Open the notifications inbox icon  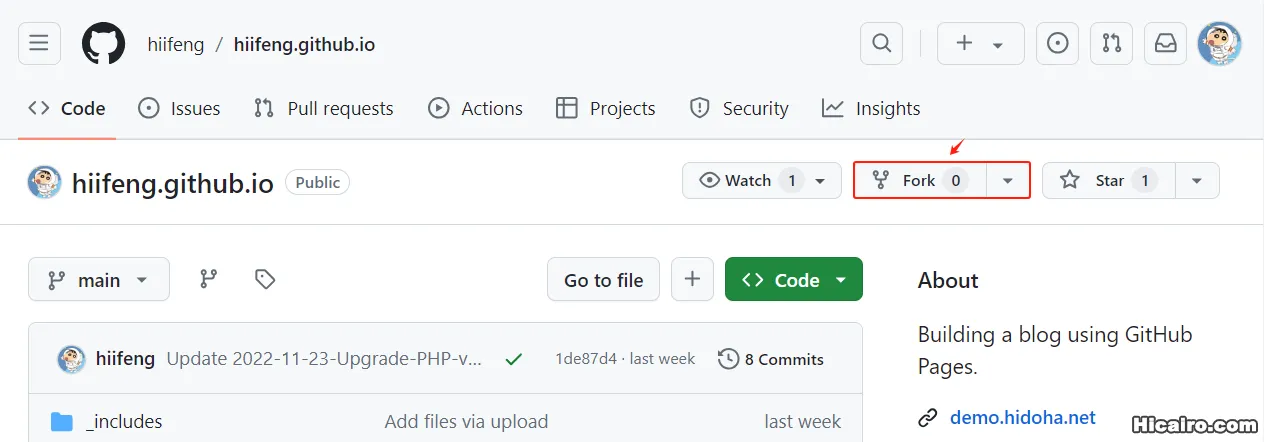pyautogui.click(x=1165, y=43)
